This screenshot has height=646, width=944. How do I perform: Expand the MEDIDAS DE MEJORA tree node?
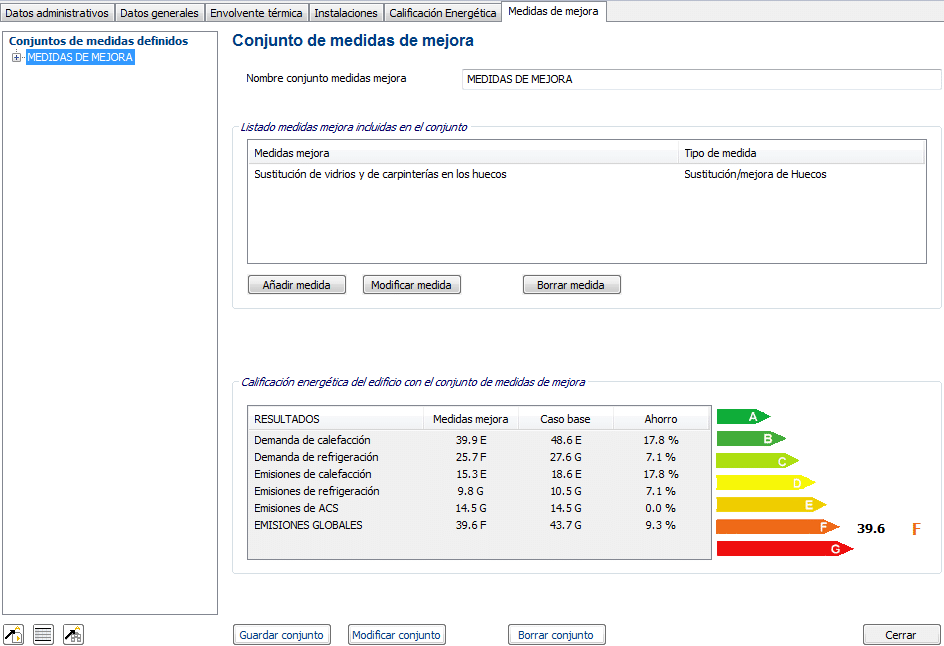point(16,58)
